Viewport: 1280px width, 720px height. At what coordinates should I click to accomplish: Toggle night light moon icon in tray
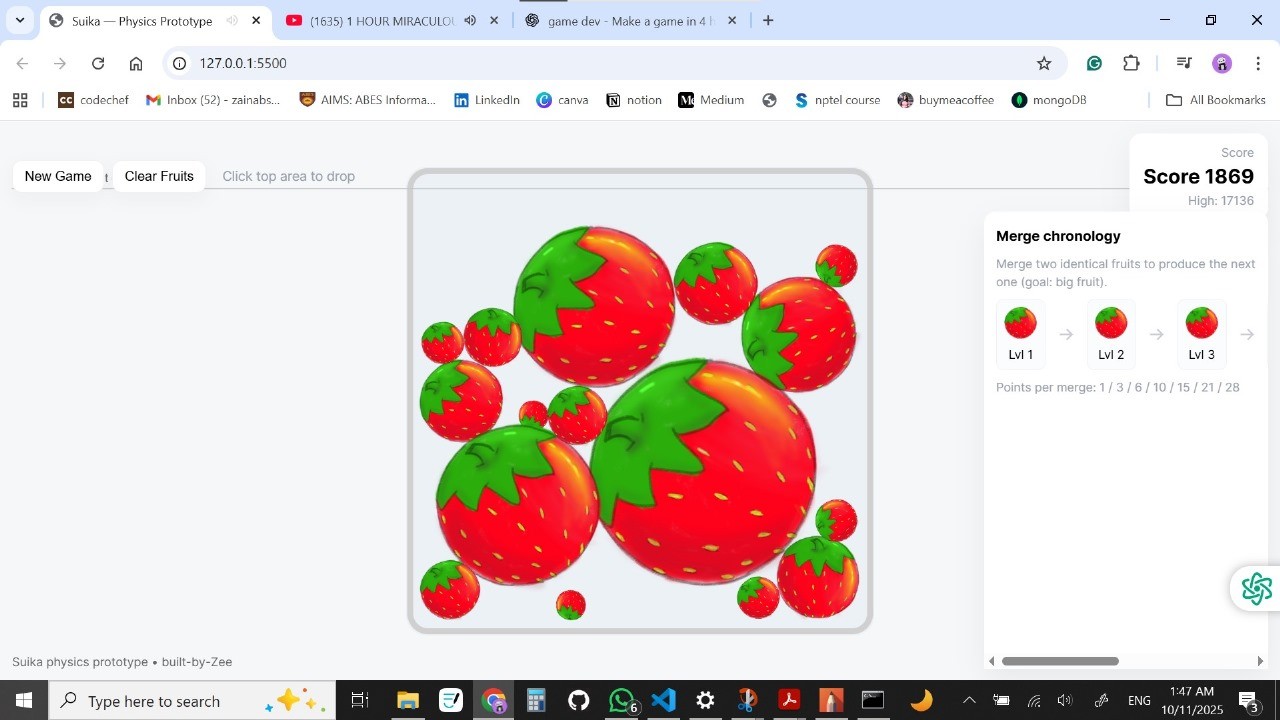921,700
